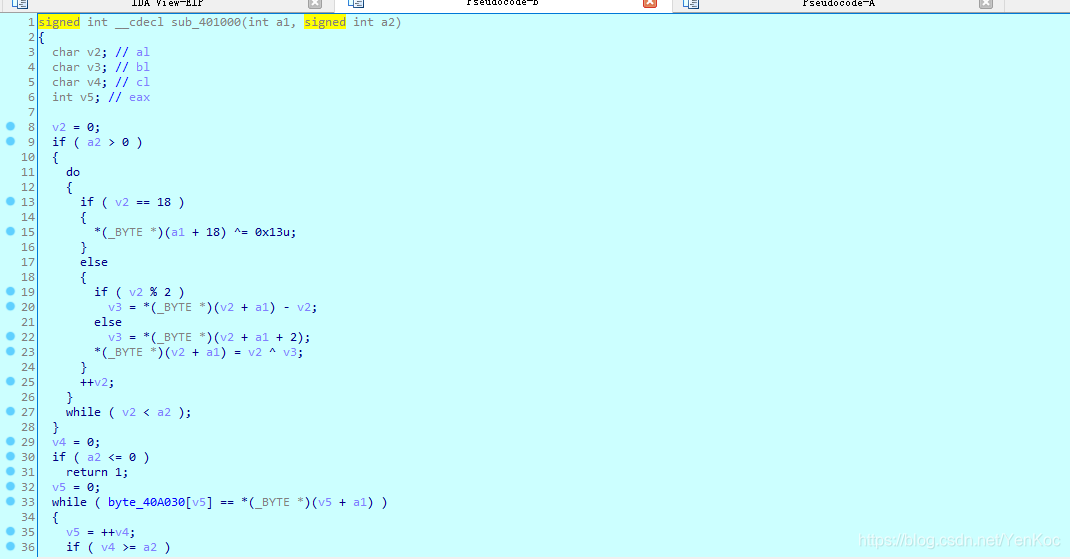The width and height of the screenshot is (1070, 559).
Task: Set breakpoint dot on line 30
Action: click(x=10, y=457)
